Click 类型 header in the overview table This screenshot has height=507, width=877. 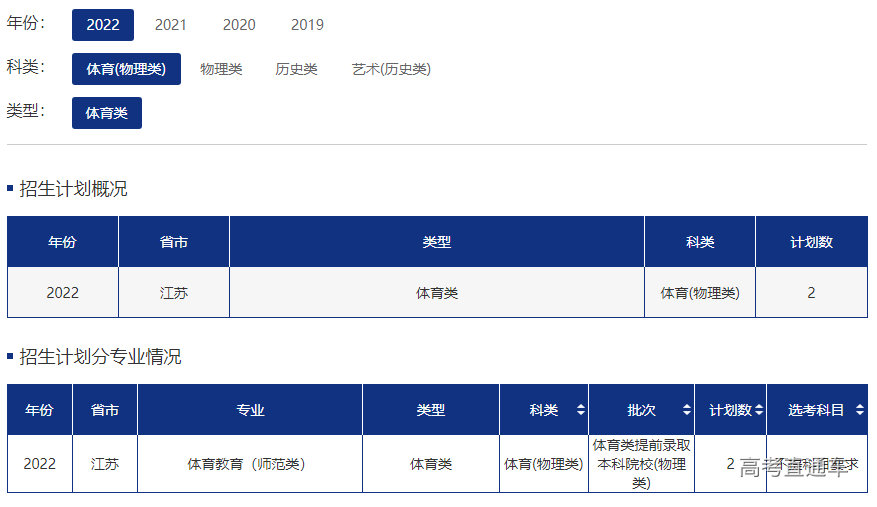pos(437,242)
